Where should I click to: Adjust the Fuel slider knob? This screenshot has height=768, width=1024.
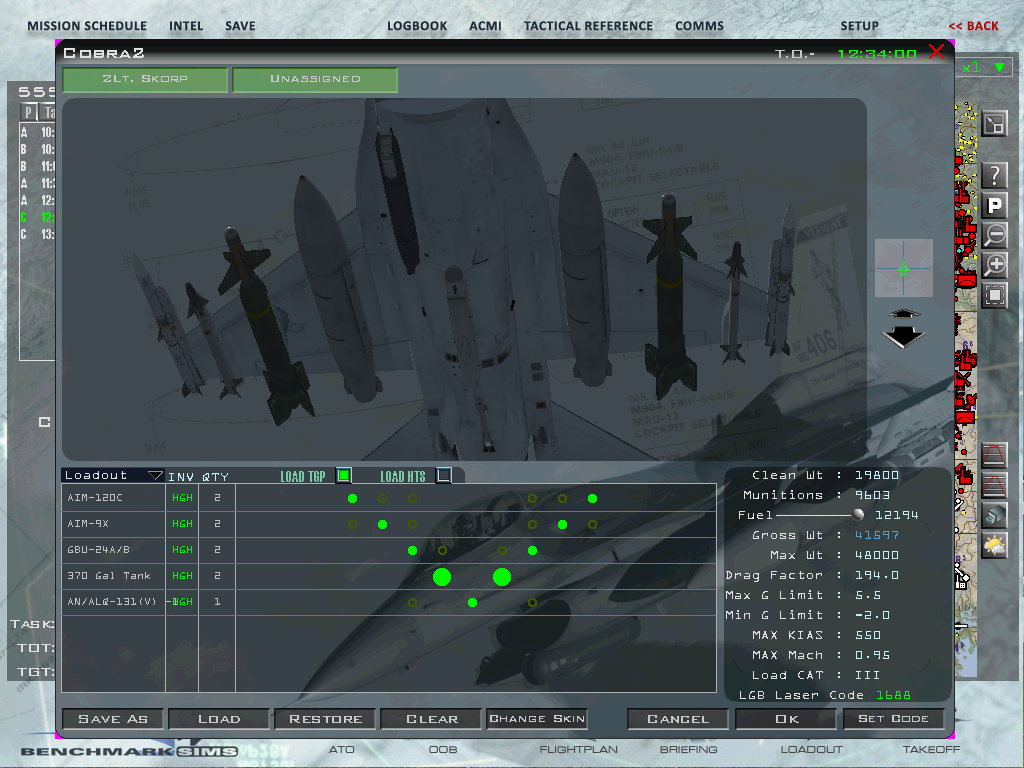[858, 515]
